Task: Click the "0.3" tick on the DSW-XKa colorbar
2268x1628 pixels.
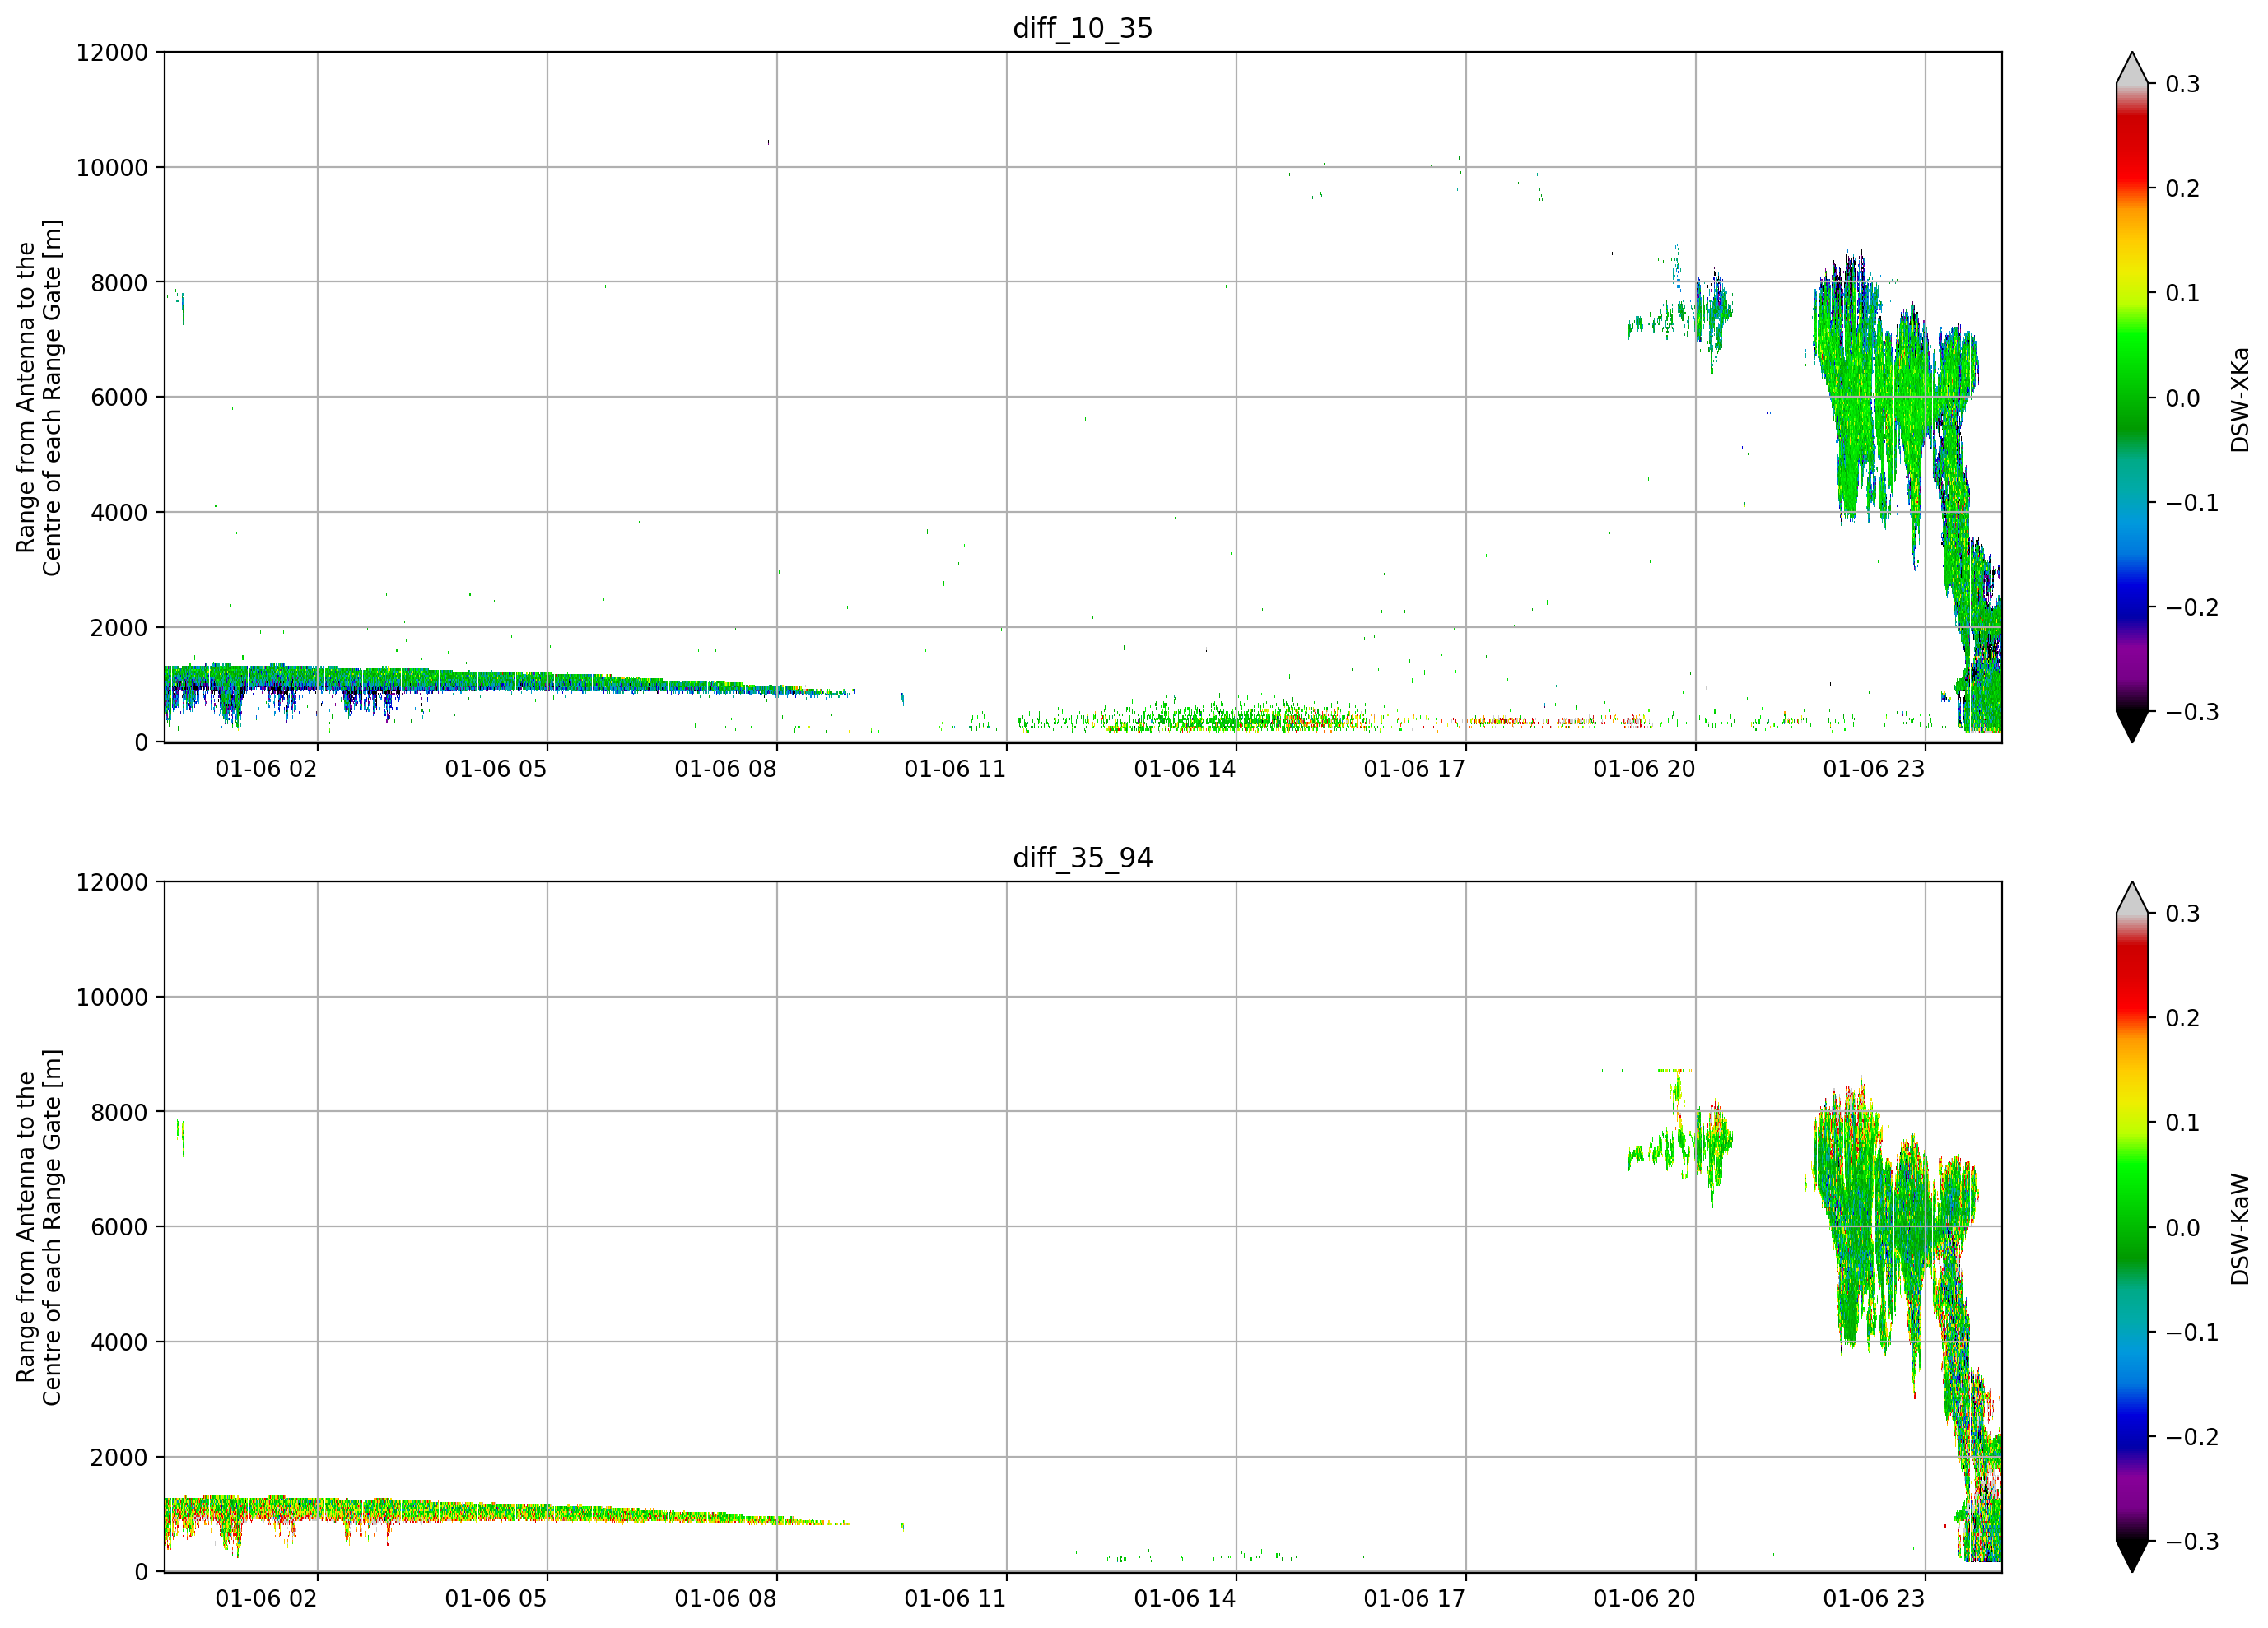Action: click(2183, 84)
